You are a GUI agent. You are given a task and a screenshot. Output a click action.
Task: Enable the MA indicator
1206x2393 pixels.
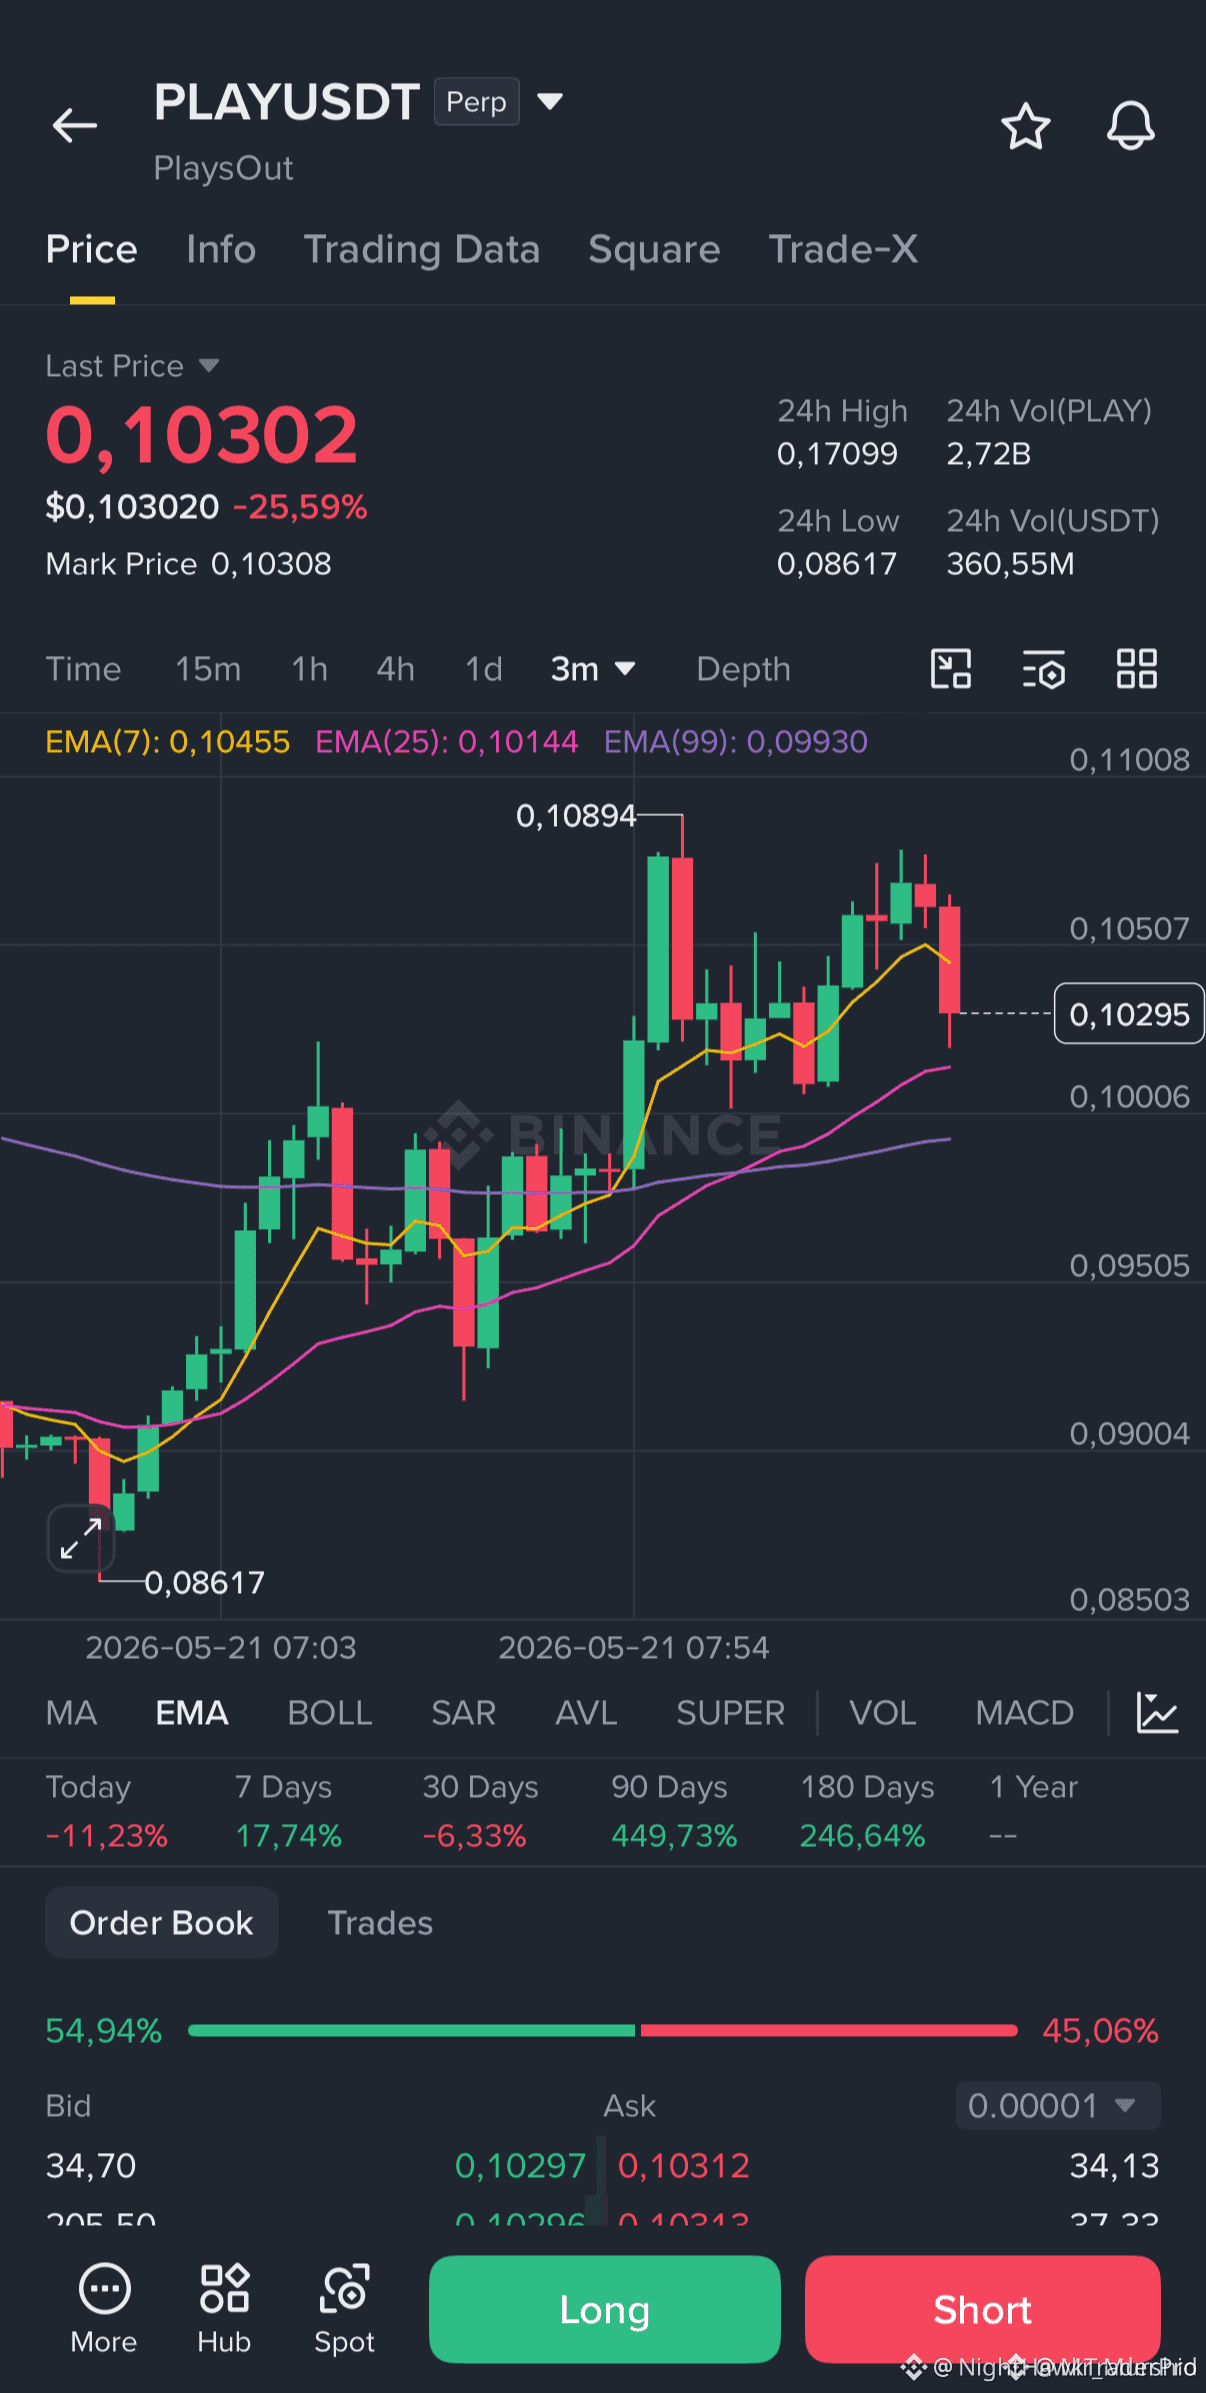(71, 1713)
